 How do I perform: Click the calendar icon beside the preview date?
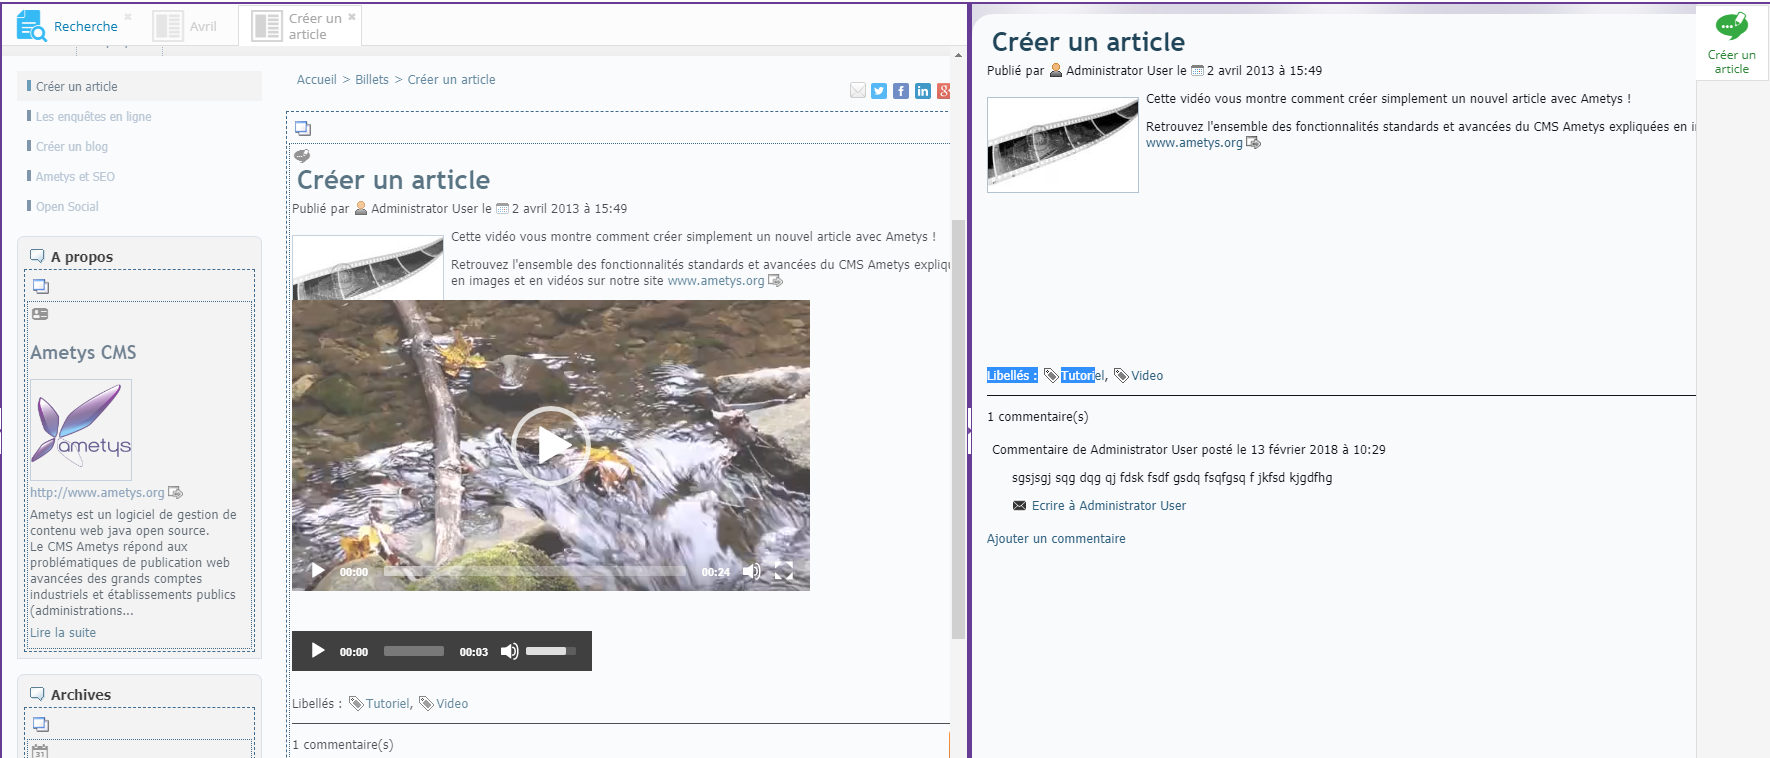[1197, 71]
